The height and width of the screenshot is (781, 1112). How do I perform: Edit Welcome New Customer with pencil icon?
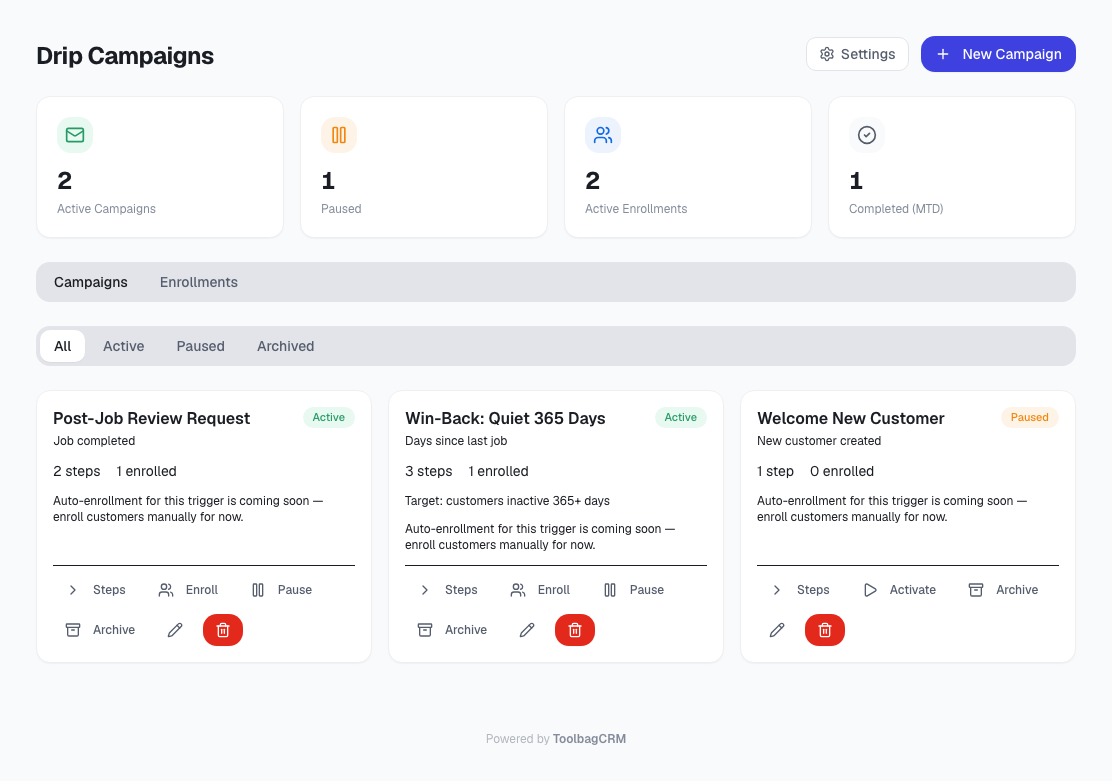(x=777, y=630)
